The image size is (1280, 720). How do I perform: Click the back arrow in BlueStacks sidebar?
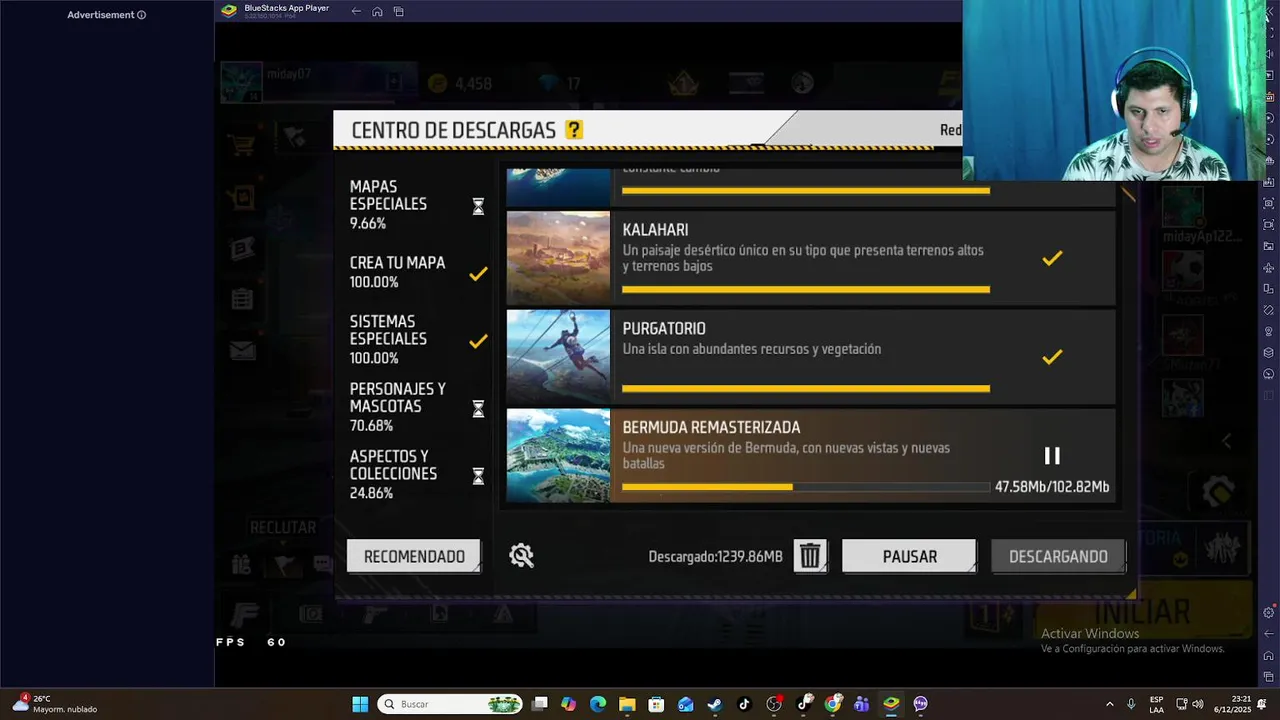pyautogui.click(x=1269, y=634)
